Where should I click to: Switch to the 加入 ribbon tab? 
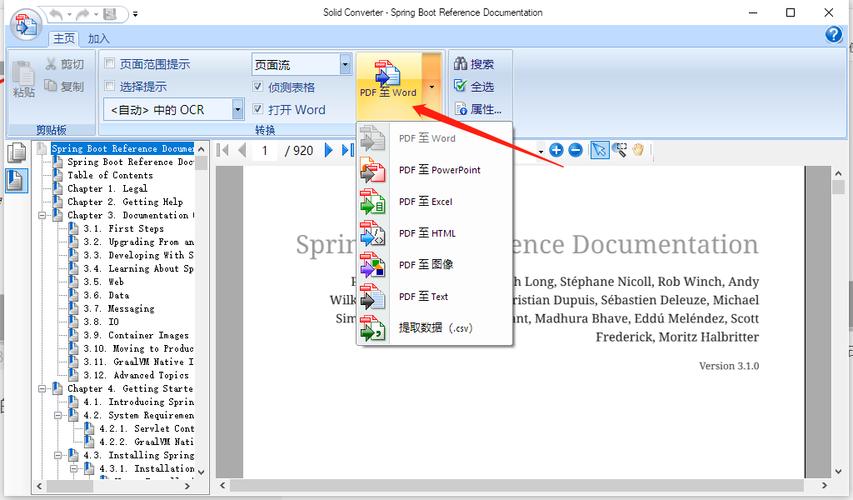98,38
